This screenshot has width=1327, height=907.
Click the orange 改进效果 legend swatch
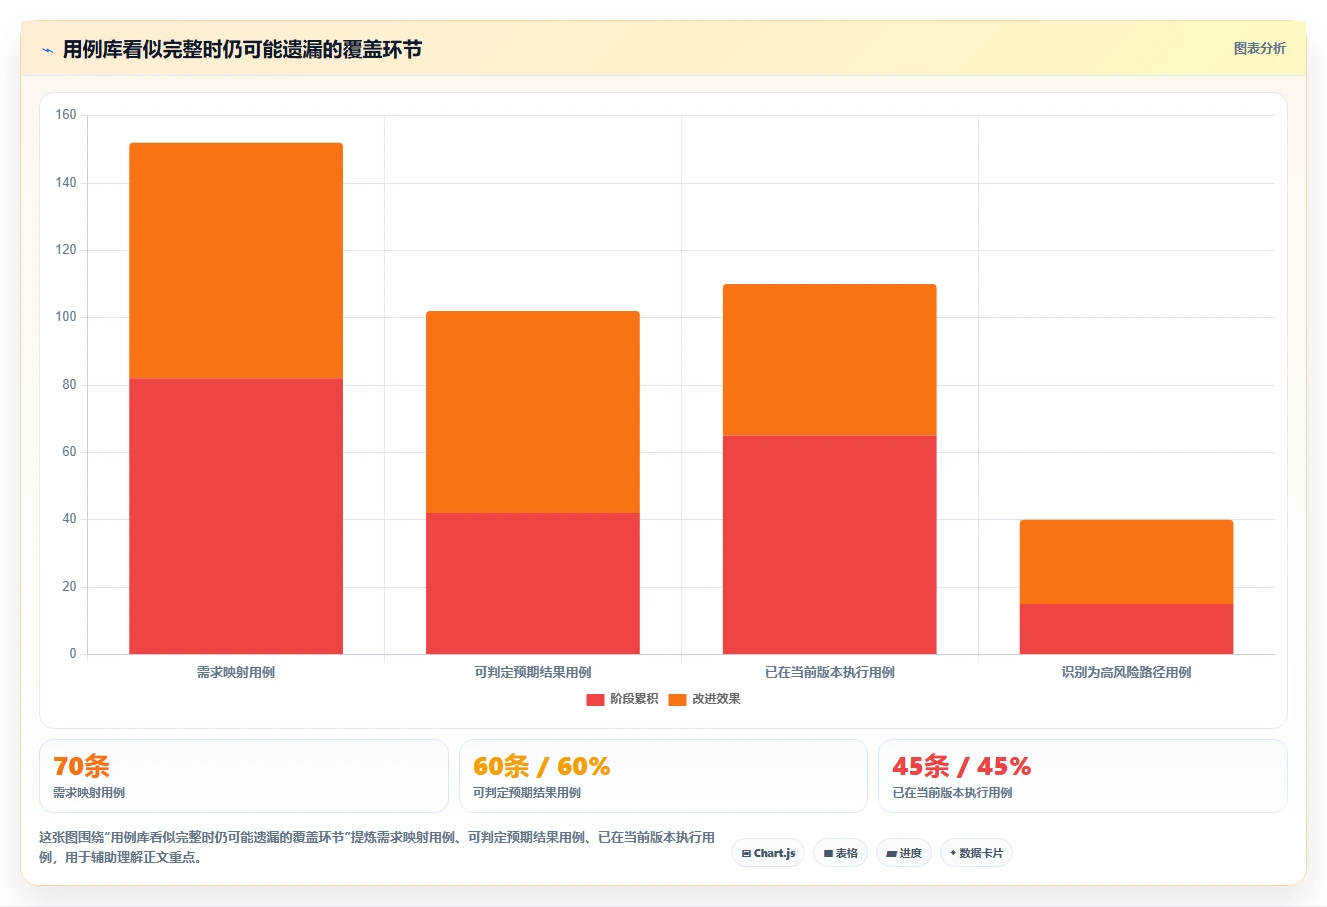(x=677, y=699)
